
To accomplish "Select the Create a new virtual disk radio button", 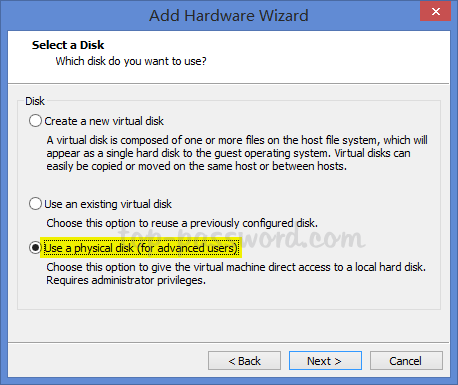I will click(35, 121).
